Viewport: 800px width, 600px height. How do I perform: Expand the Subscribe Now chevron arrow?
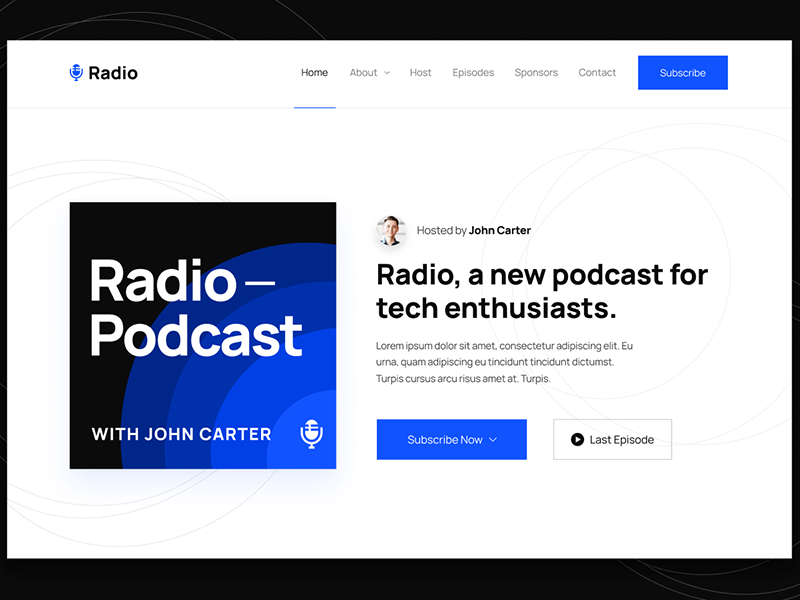tap(493, 439)
